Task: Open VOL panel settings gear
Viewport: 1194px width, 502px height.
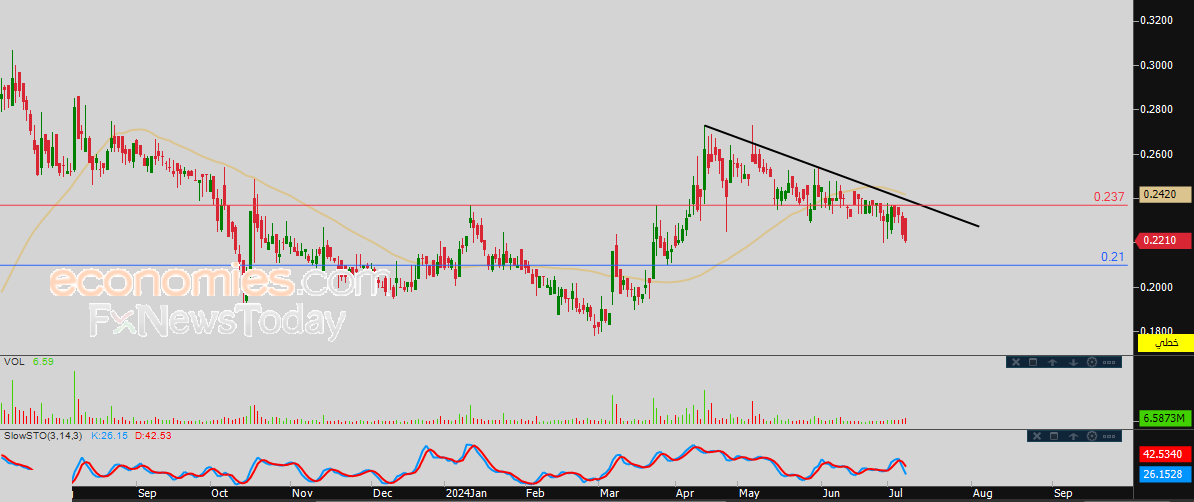Action: click(1091, 362)
